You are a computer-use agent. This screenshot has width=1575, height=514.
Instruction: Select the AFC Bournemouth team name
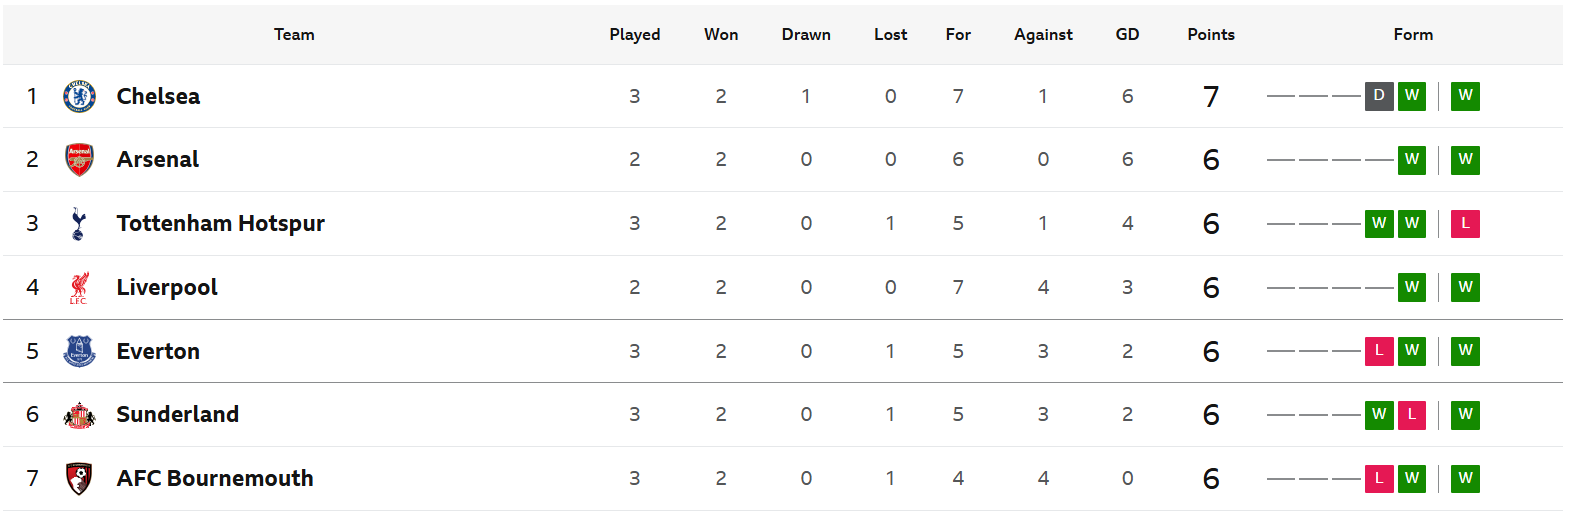(215, 479)
